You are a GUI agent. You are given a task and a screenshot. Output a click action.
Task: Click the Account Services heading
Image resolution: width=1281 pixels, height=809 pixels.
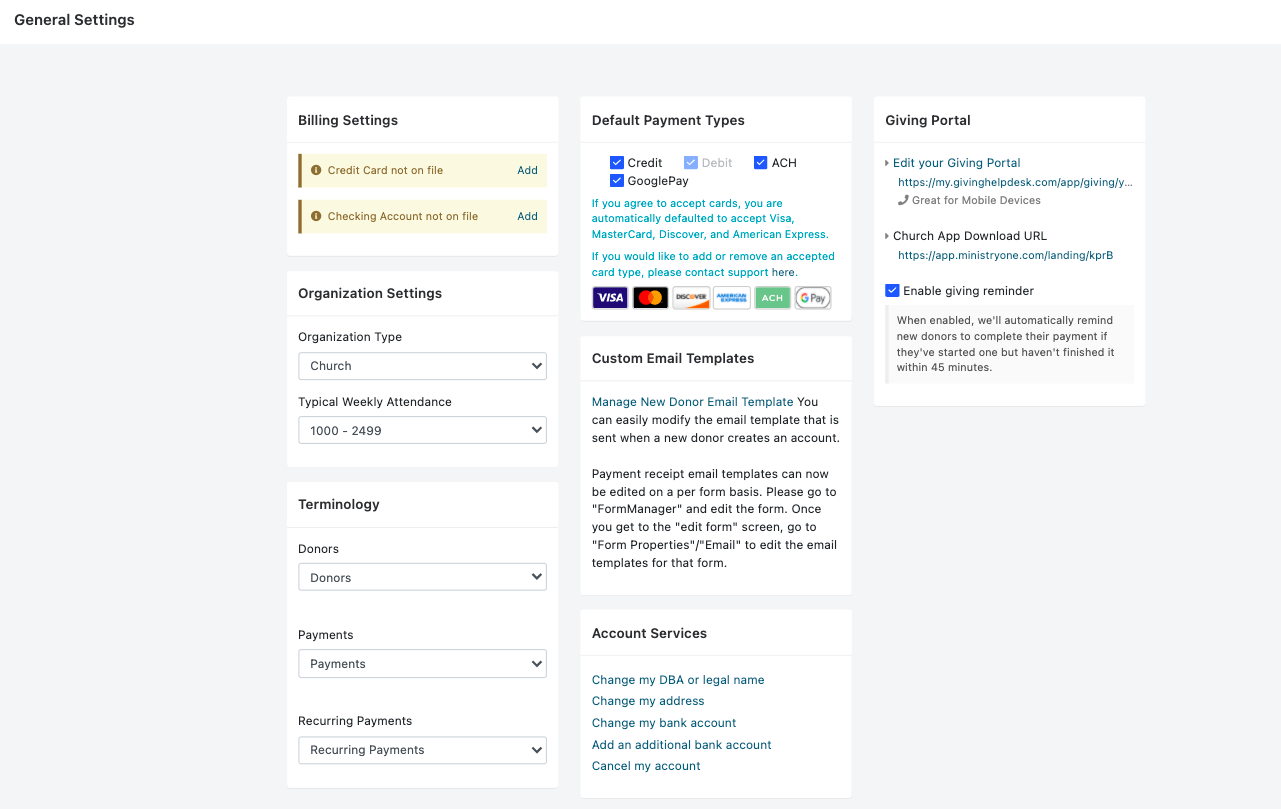pos(649,633)
